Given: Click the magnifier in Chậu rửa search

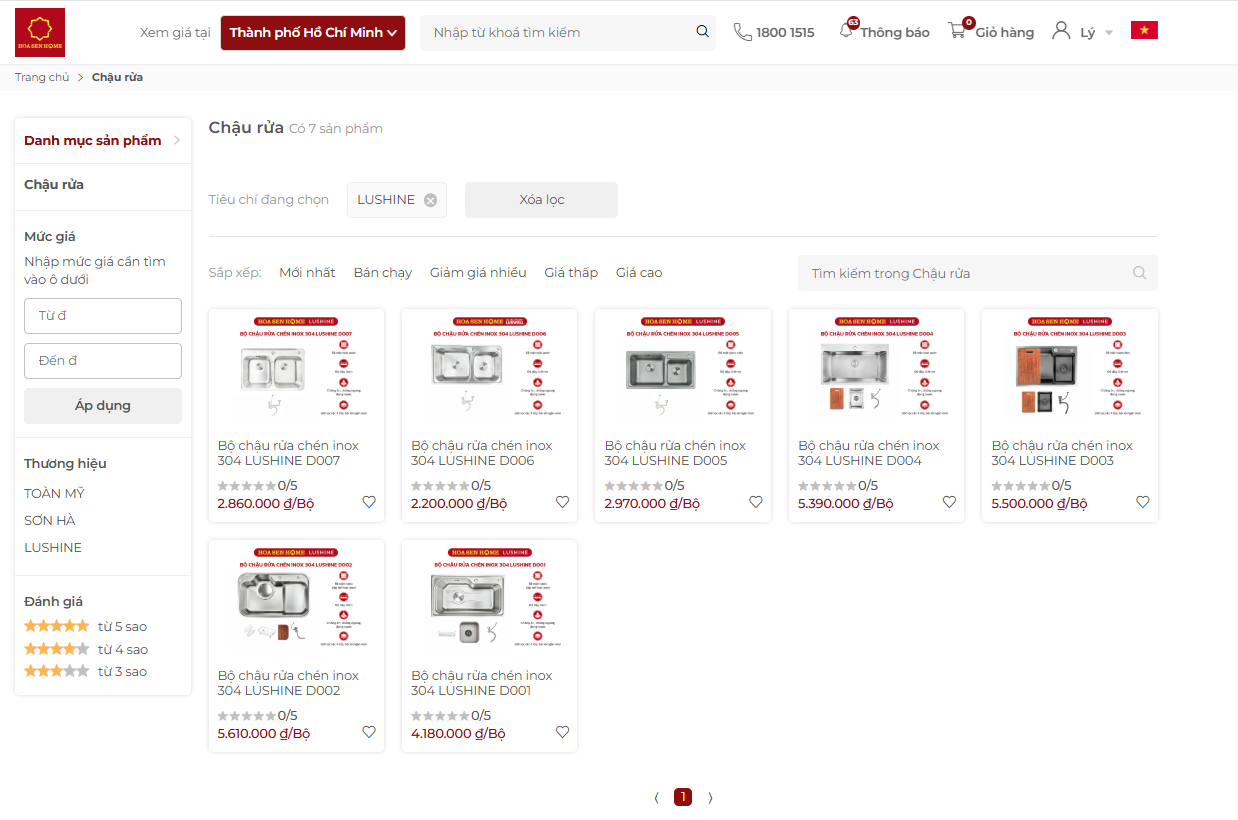Looking at the screenshot, I should pyautogui.click(x=1139, y=273).
